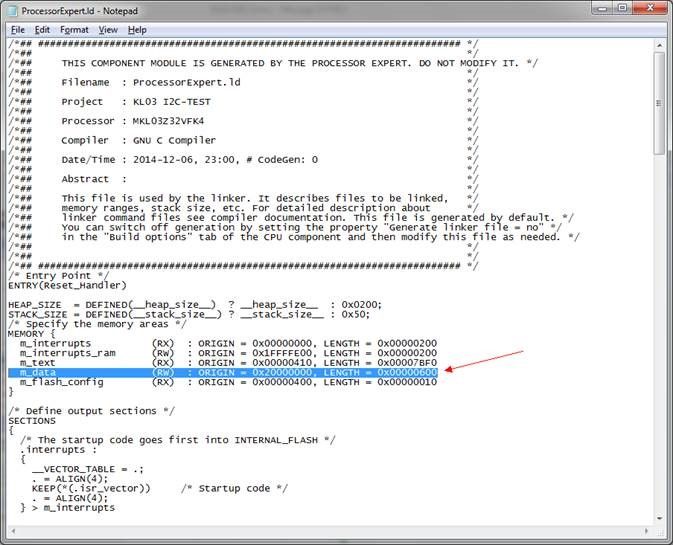
Task: Click the 'Entry Point' comment line
Action: coord(58,276)
